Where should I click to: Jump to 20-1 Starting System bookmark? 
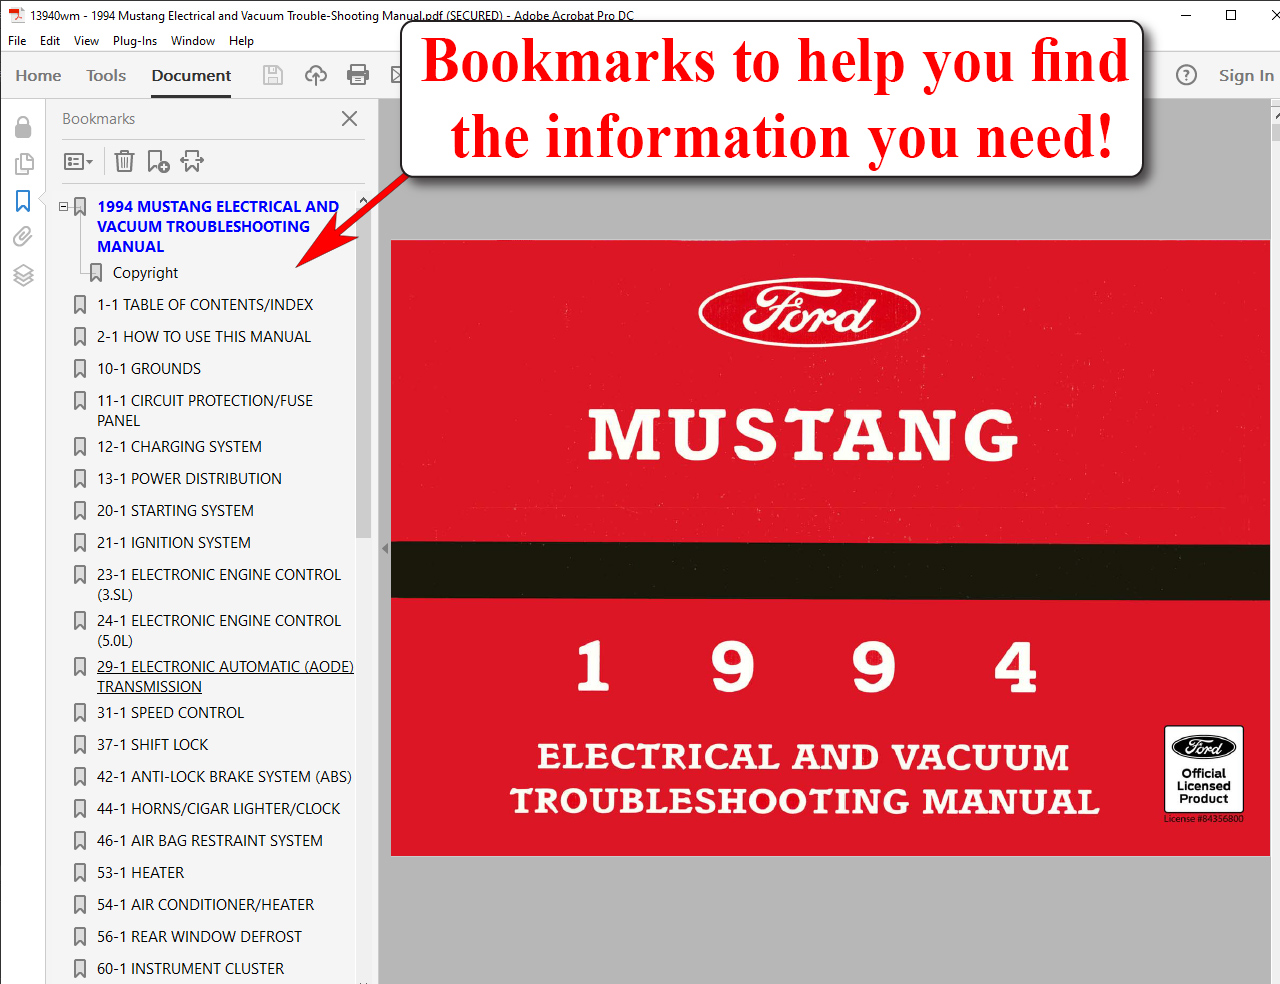click(175, 510)
